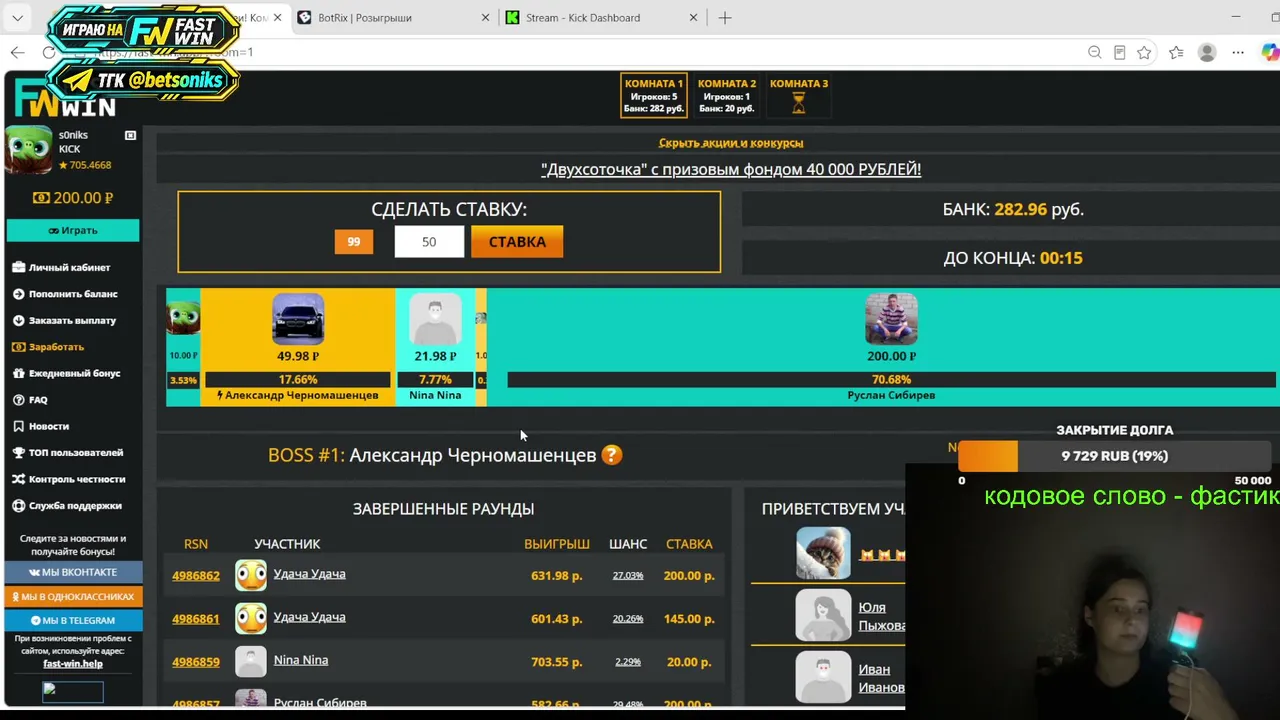Screen dimensions: 1280x720
Task: Click the orange 99 quick-bet button
Action: point(354,242)
